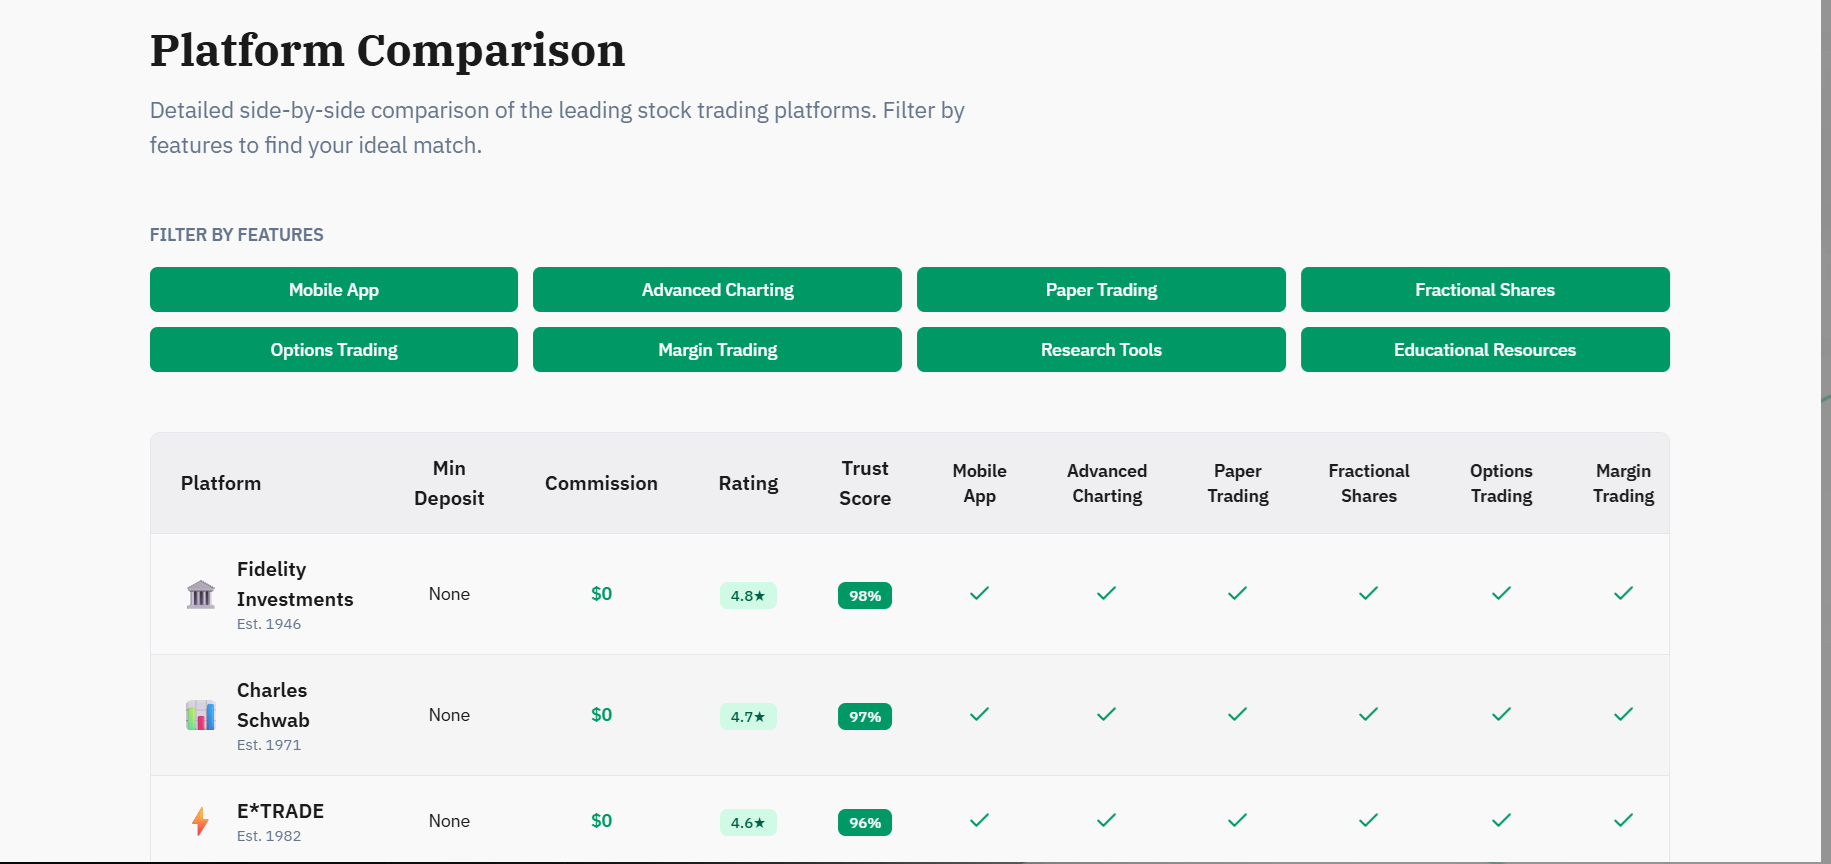Click the Advanced Charting column header
This screenshot has height=864, width=1831.
(x=1107, y=483)
